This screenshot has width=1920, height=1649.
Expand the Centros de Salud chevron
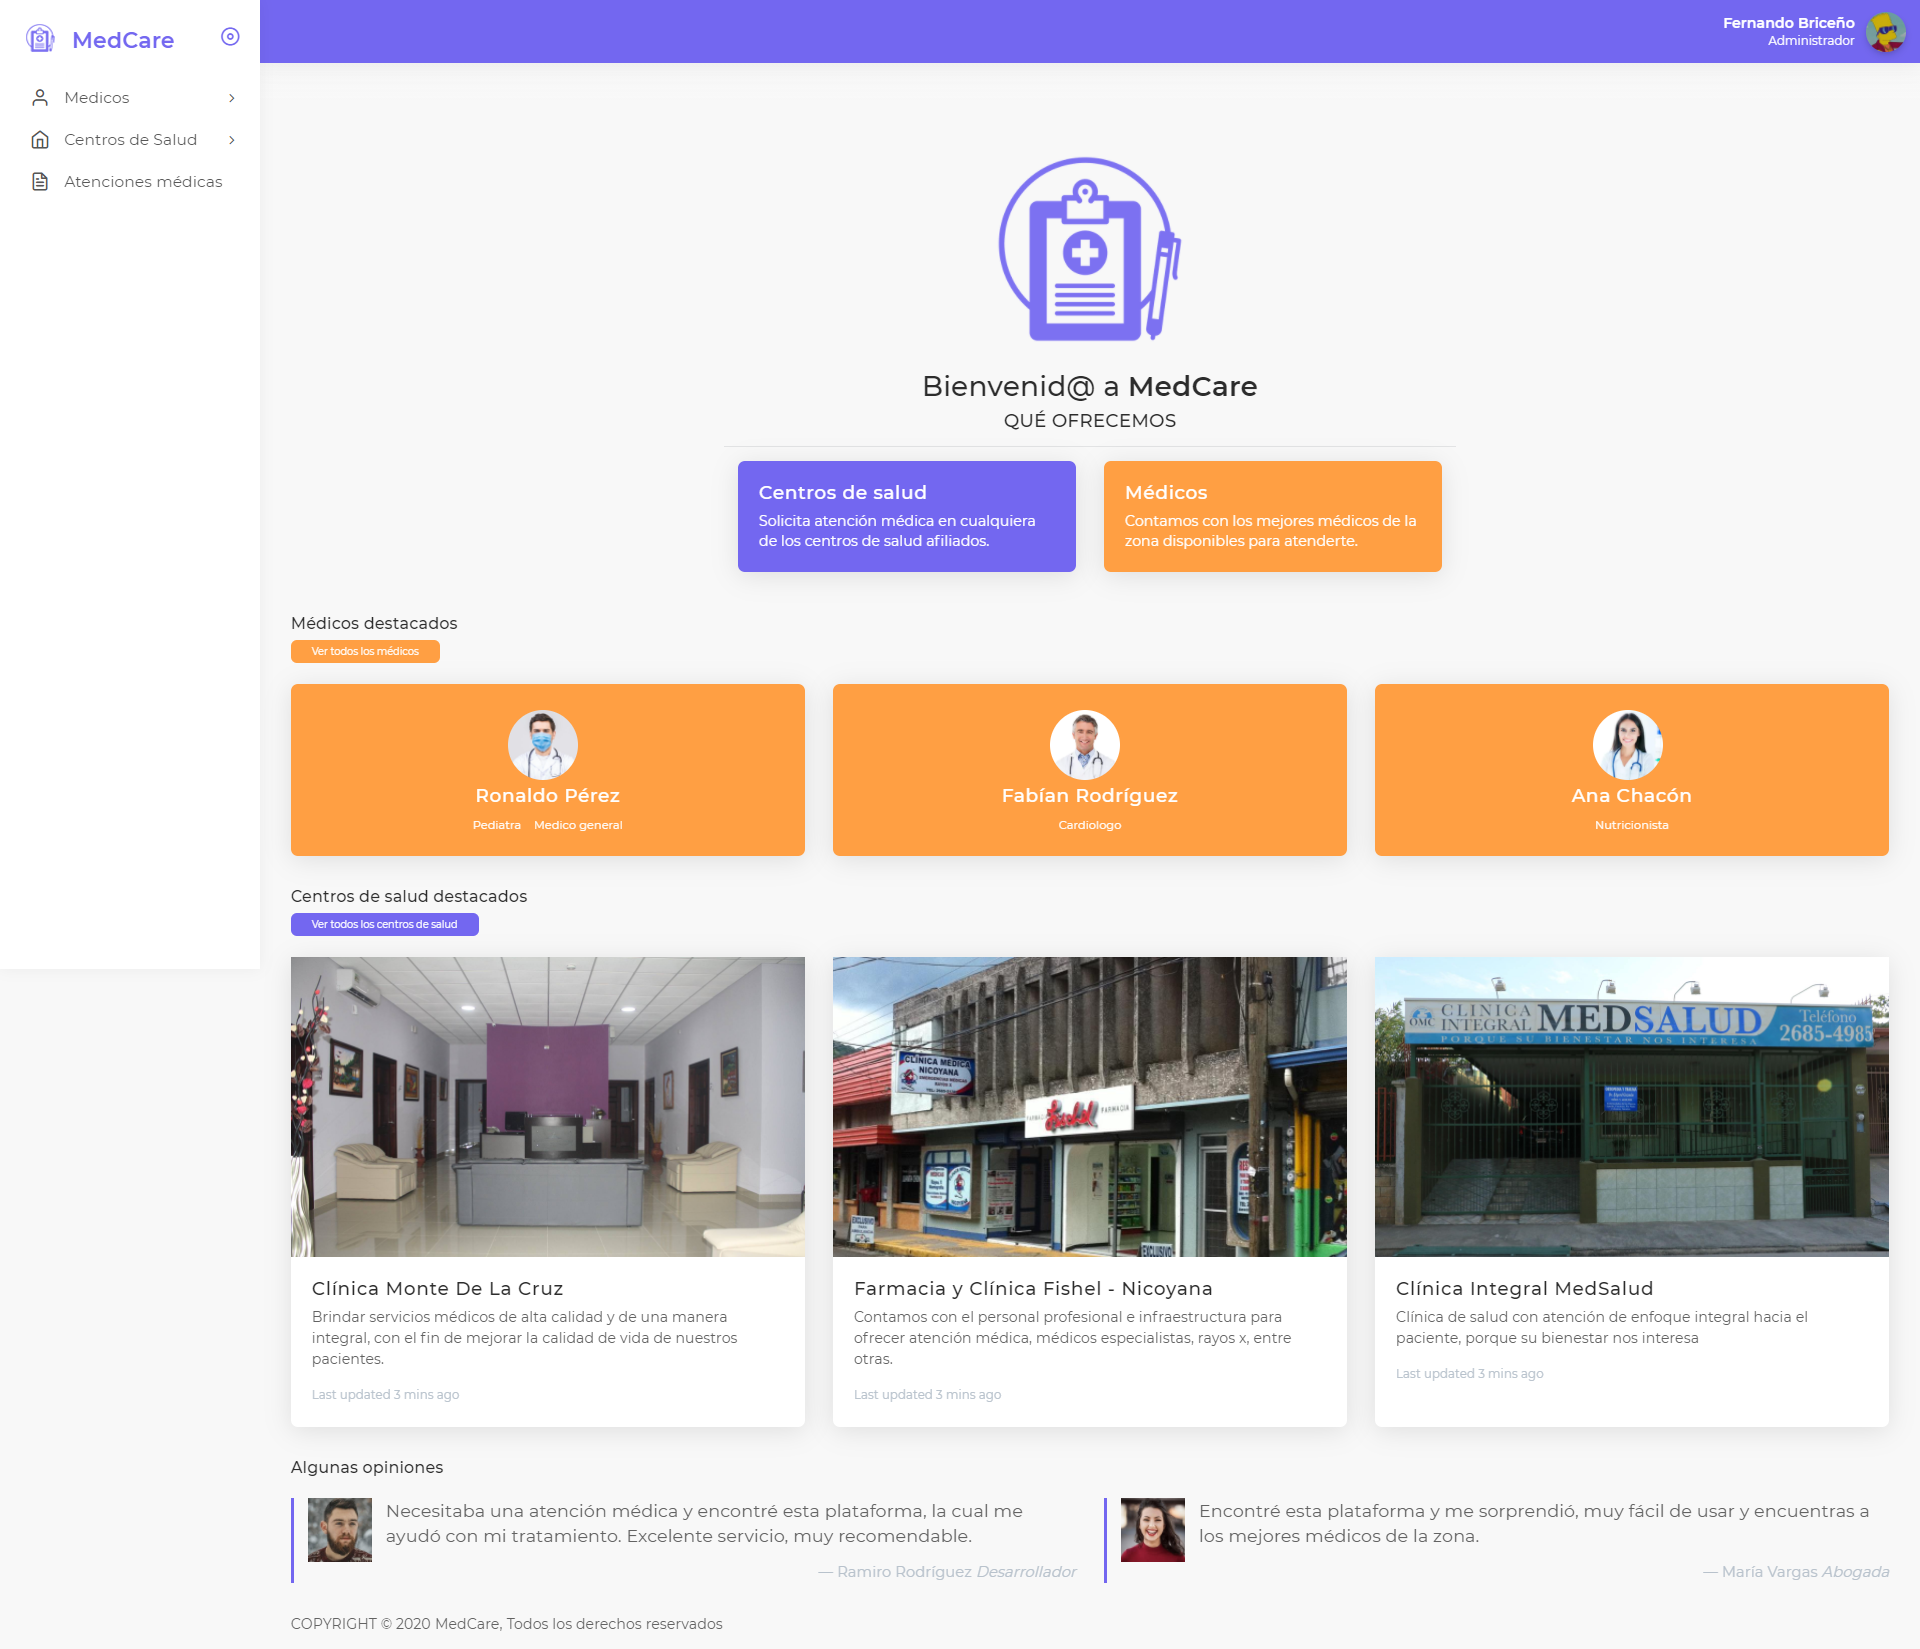pyautogui.click(x=232, y=140)
